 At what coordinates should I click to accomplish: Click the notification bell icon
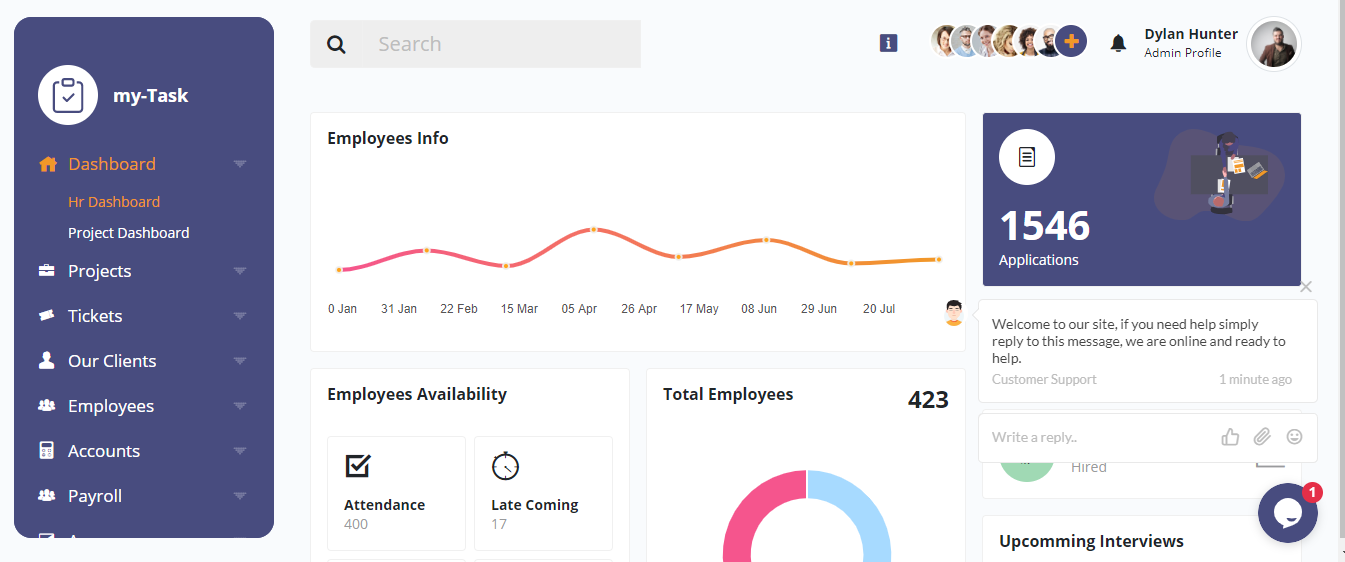(x=1118, y=43)
